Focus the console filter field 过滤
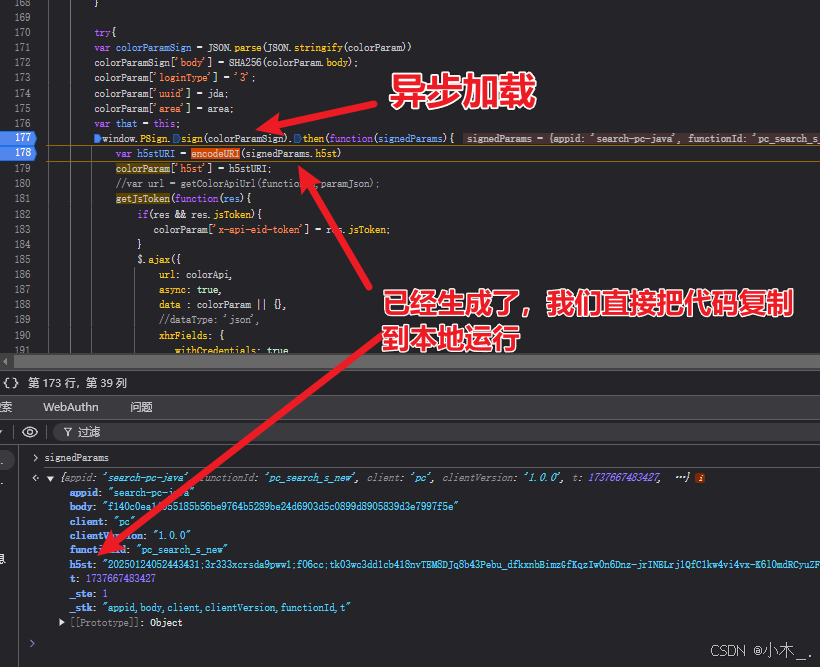The image size is (820, 667). [x=439, y=432]
